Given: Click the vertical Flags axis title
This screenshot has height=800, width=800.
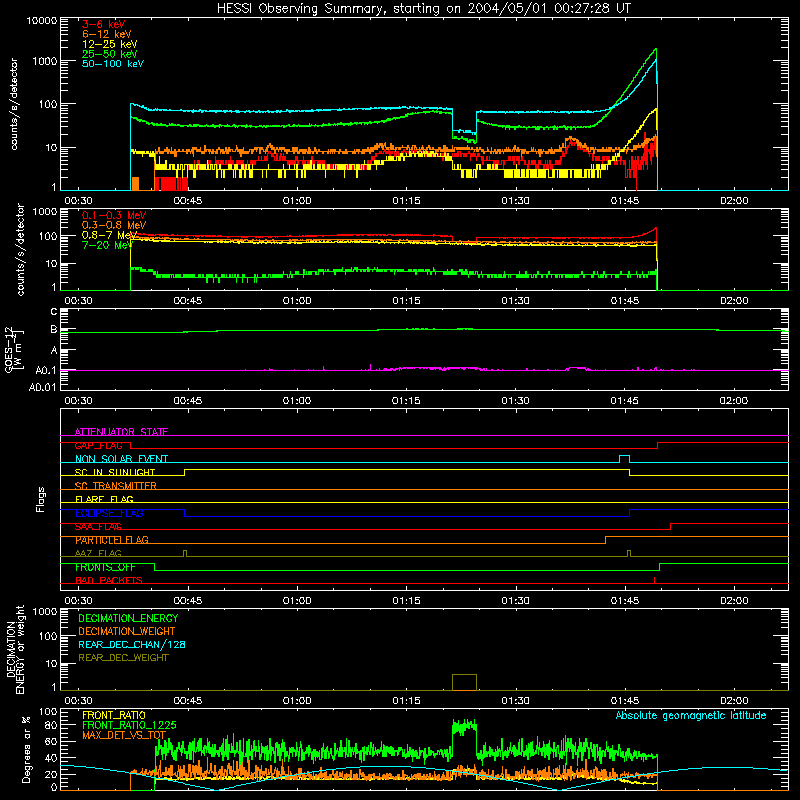Looking at the screenshot, I should (40, 500).
